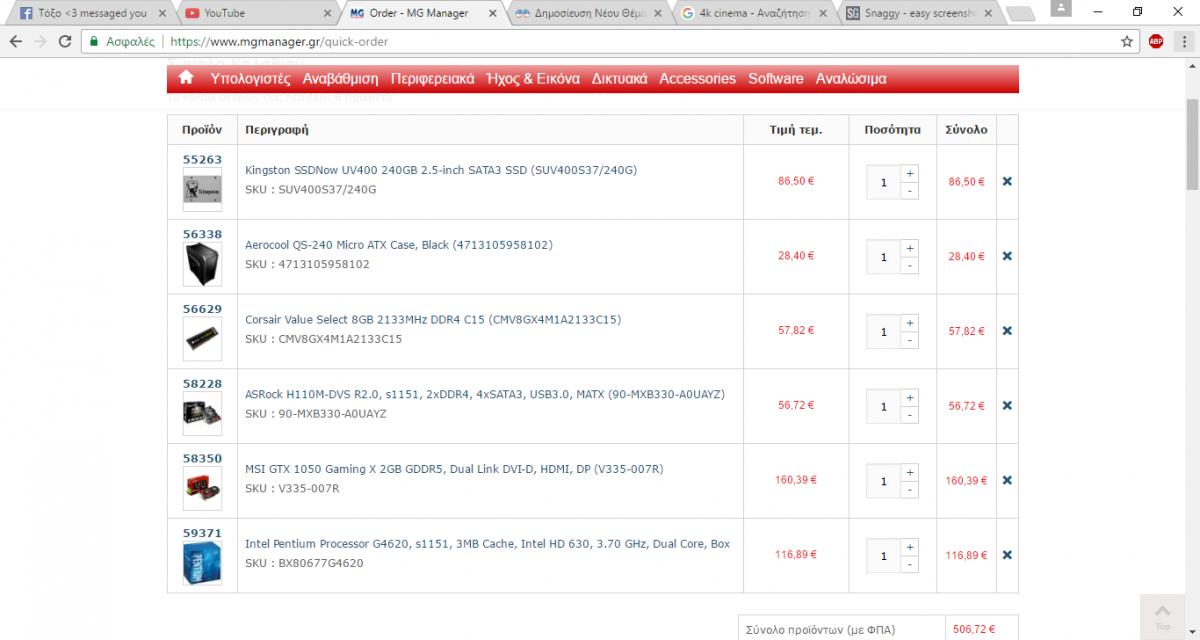Screen dimensions: 1200x640
Task: Open the Kingston SSD product thumbnail
Action: pyautogui.click(x=202, y=190)
